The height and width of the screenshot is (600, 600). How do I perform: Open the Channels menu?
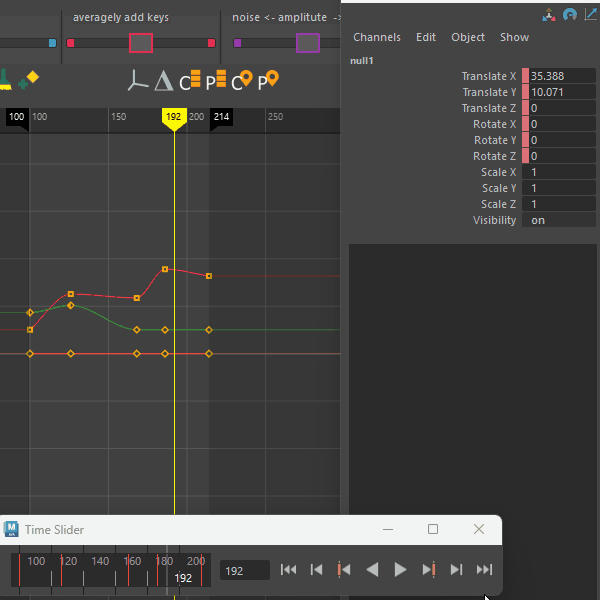click(x=377, y=37)
